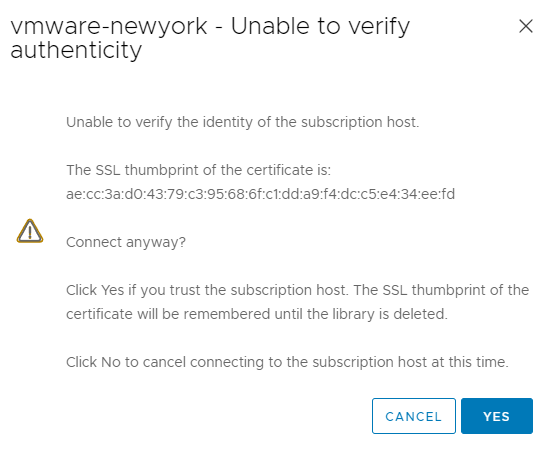
Task: Click the 'Click Yes if you trust' instruction line
Action: coord(298,290)
